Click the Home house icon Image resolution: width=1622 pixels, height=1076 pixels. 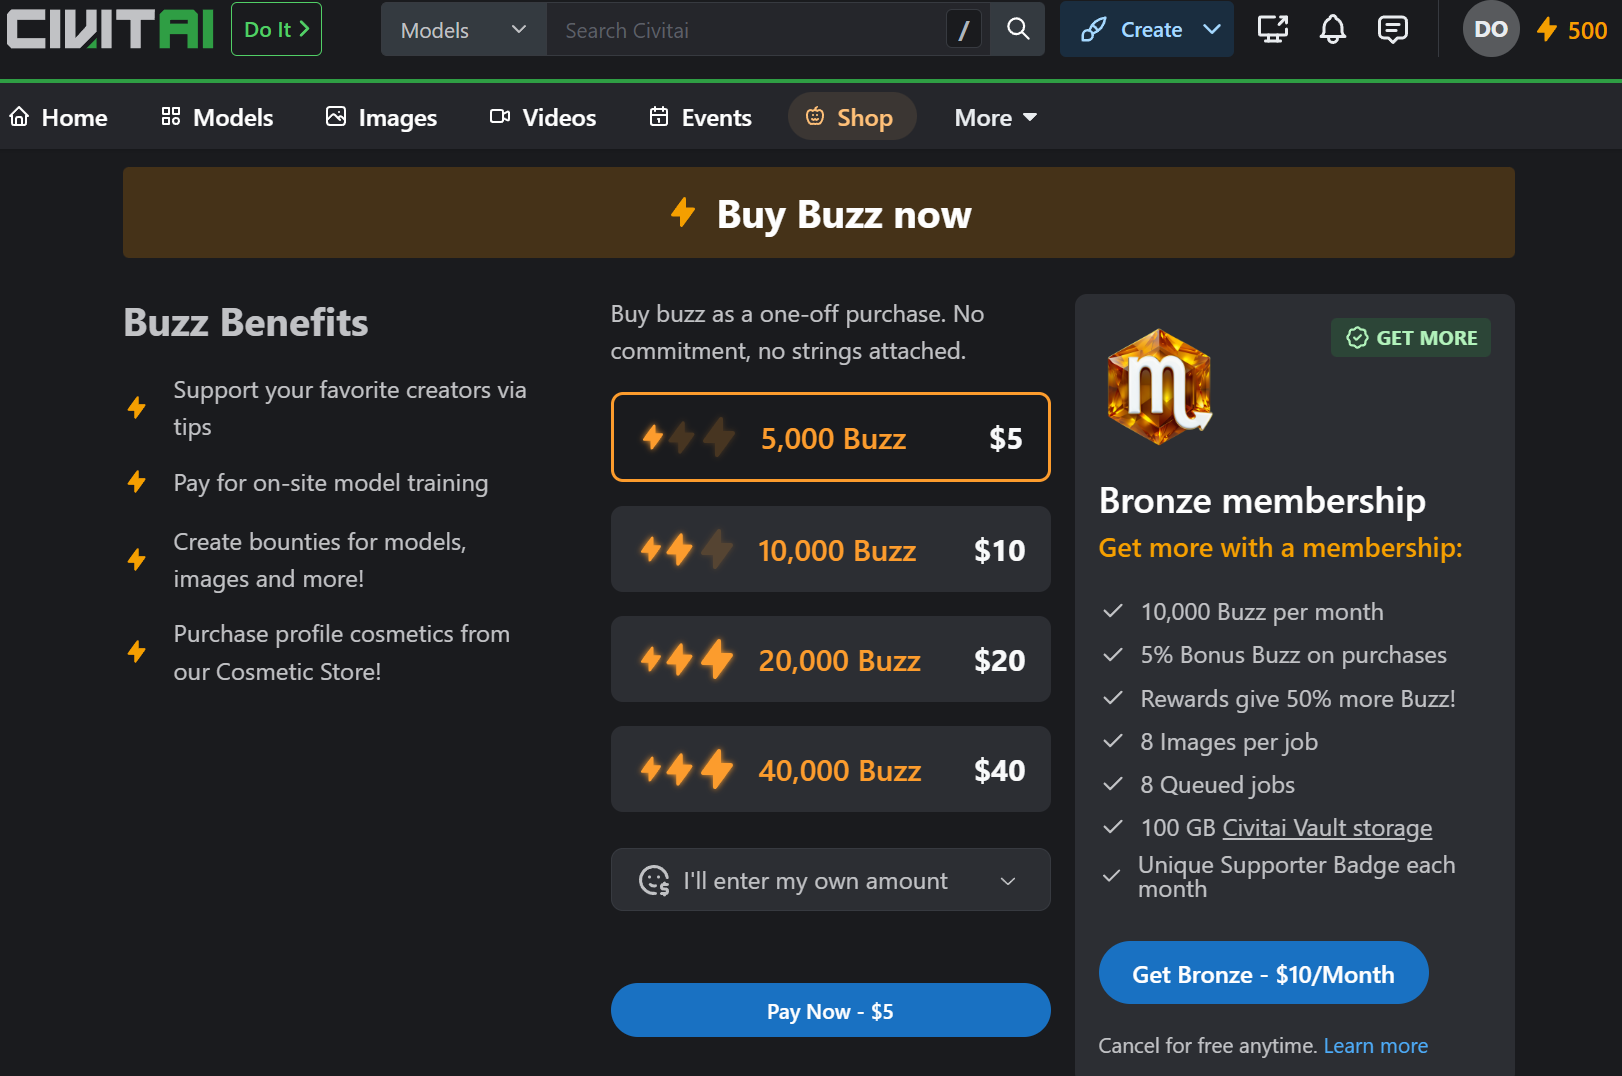19,117
